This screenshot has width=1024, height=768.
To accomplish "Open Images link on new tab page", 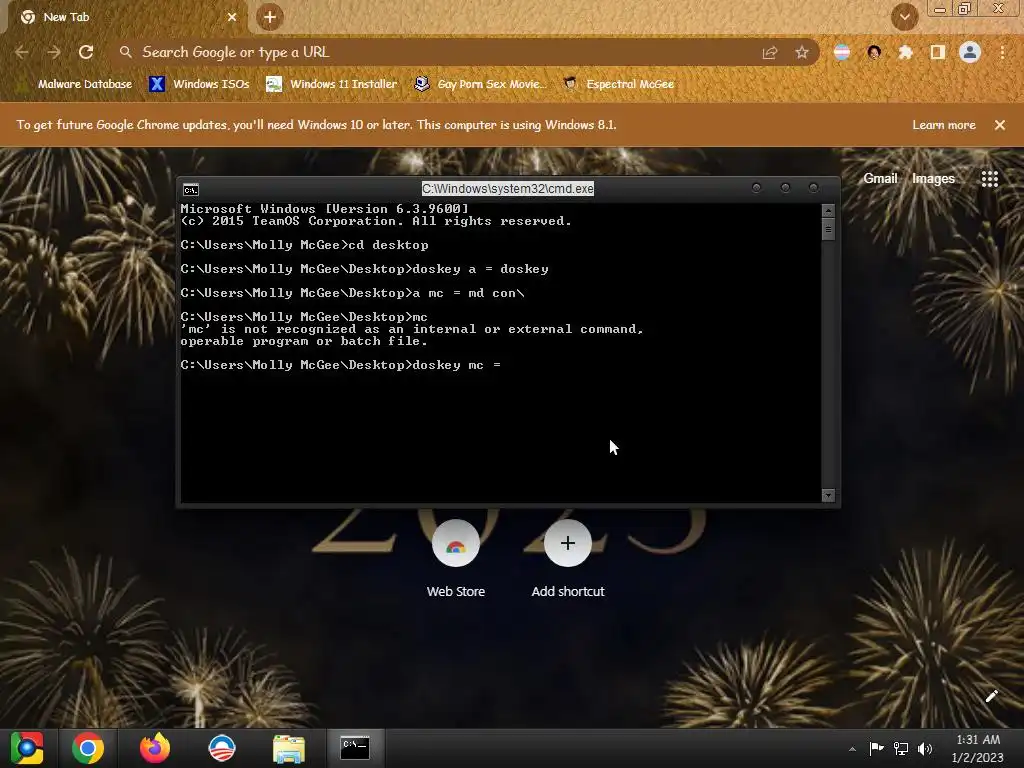I will tap(933, 178).
